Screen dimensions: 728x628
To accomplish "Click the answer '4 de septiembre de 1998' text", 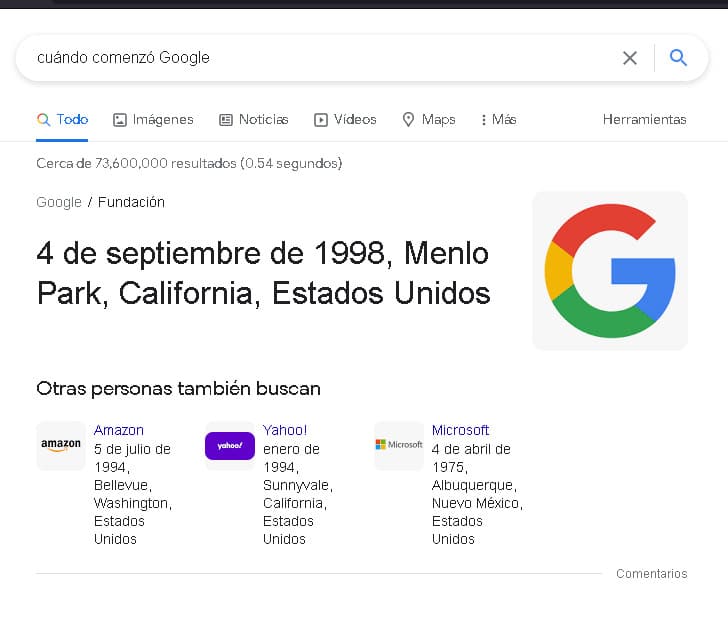I will click(210, 253).
